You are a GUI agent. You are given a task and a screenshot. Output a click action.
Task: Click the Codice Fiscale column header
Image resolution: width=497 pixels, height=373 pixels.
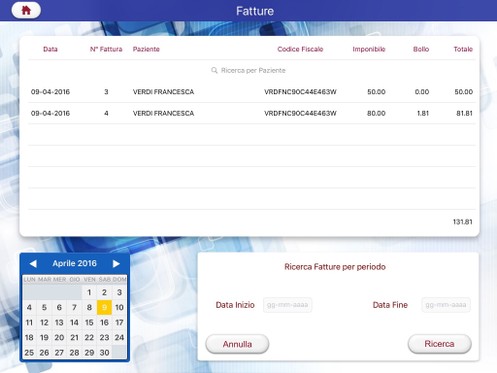pyautogui.click(x=300, y=49)
